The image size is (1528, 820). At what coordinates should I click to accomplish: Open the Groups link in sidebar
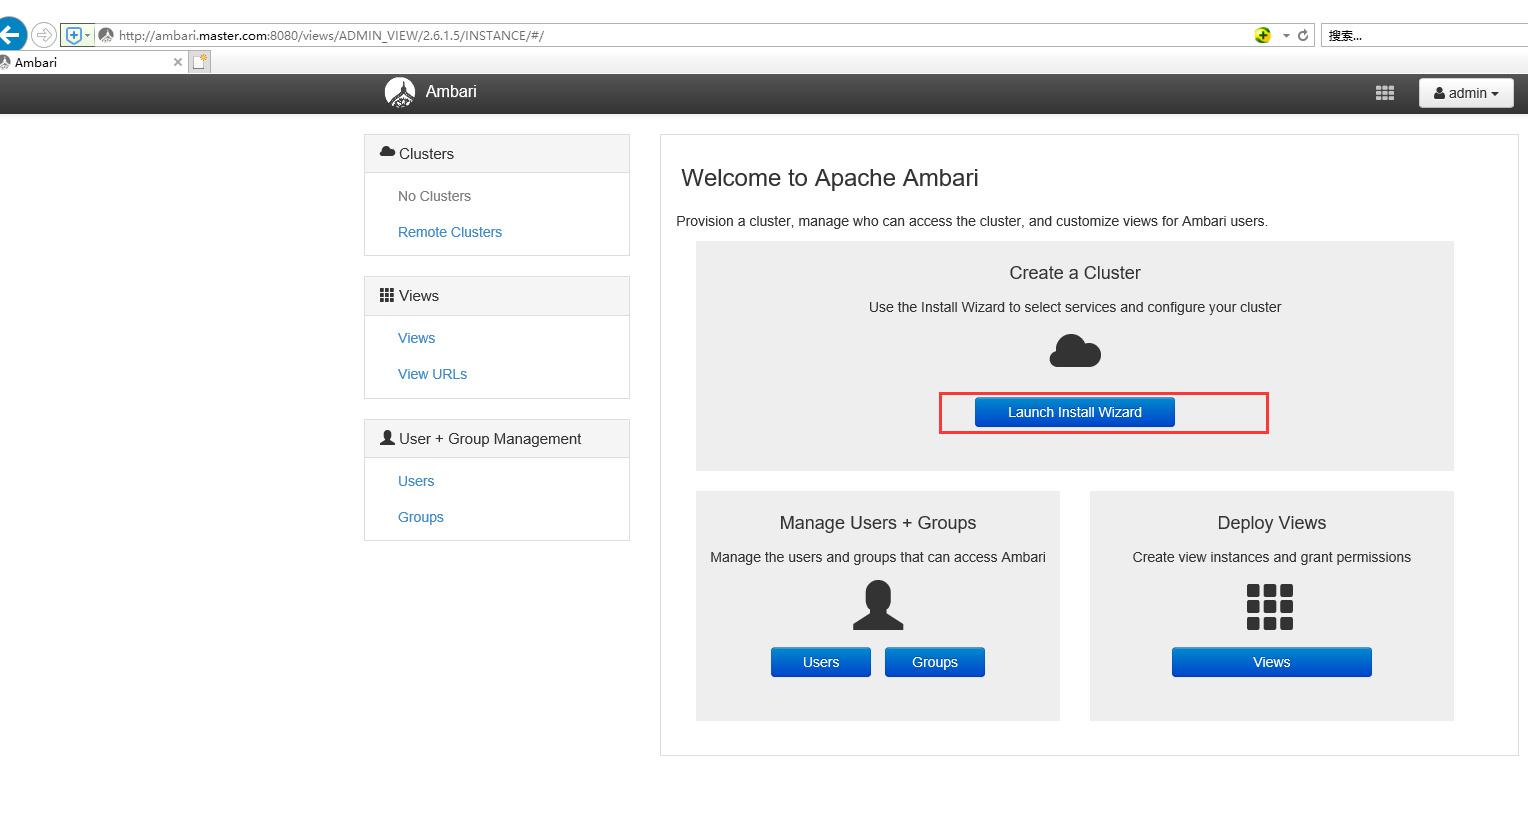[x=420, y=517]
